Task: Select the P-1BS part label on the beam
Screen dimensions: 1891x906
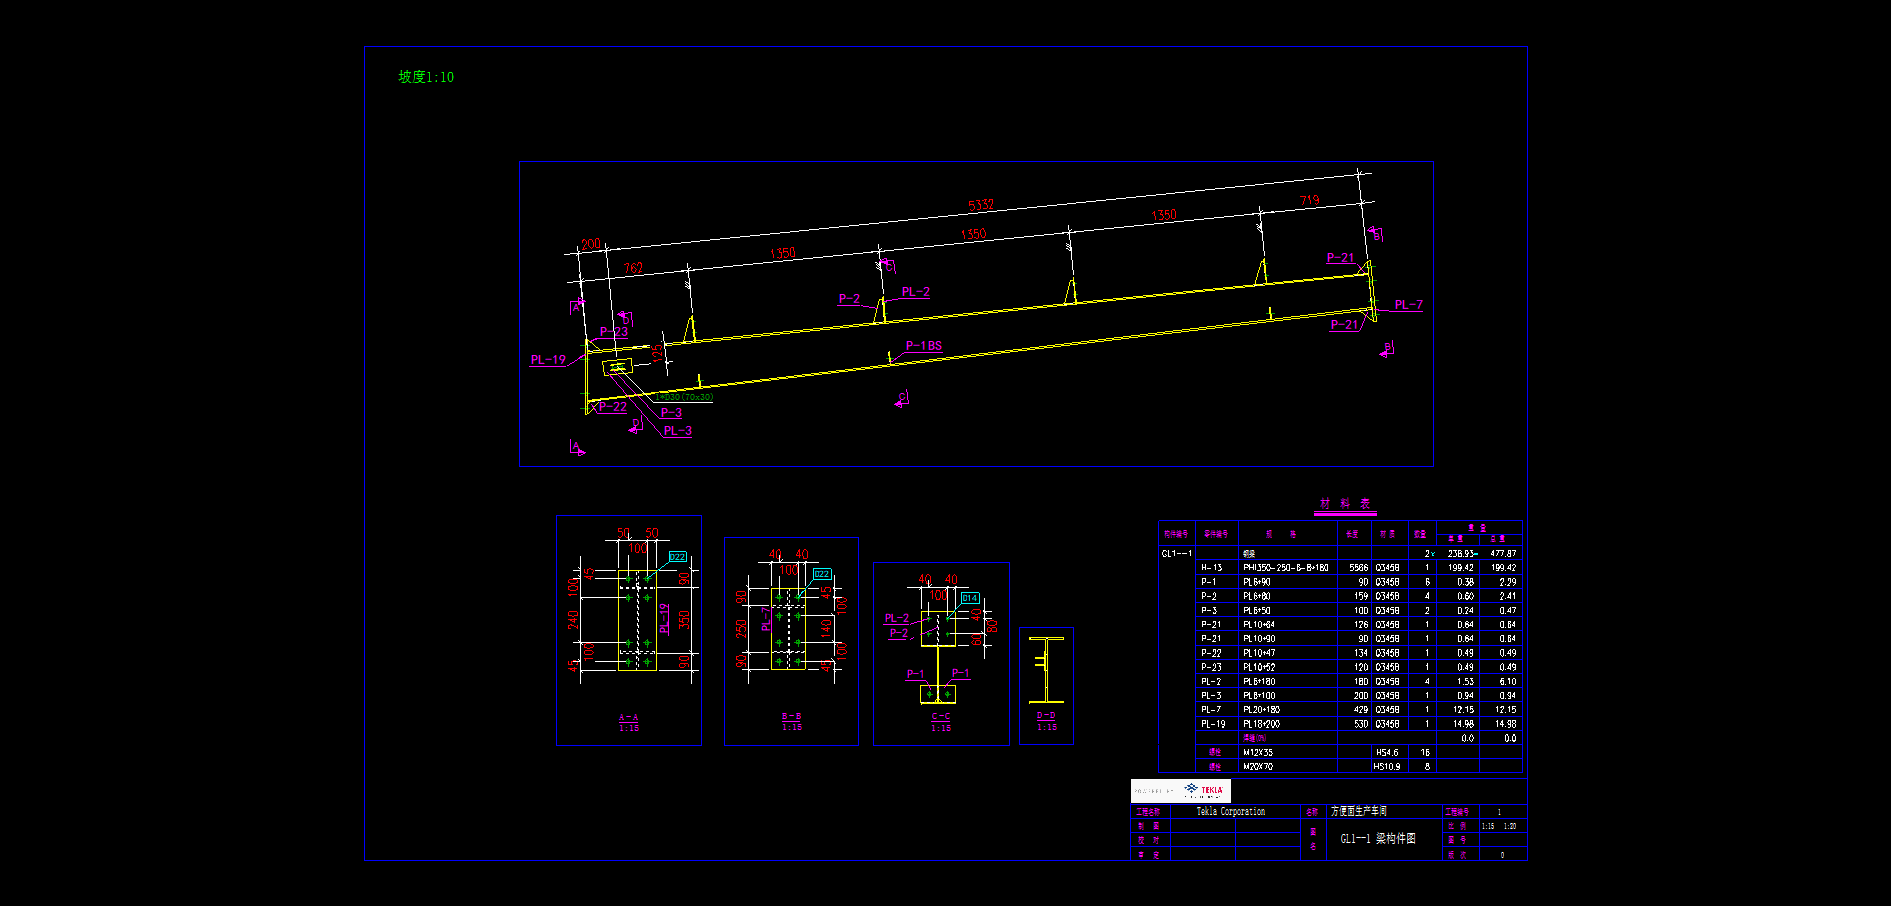Action: [x=923, y=346]
